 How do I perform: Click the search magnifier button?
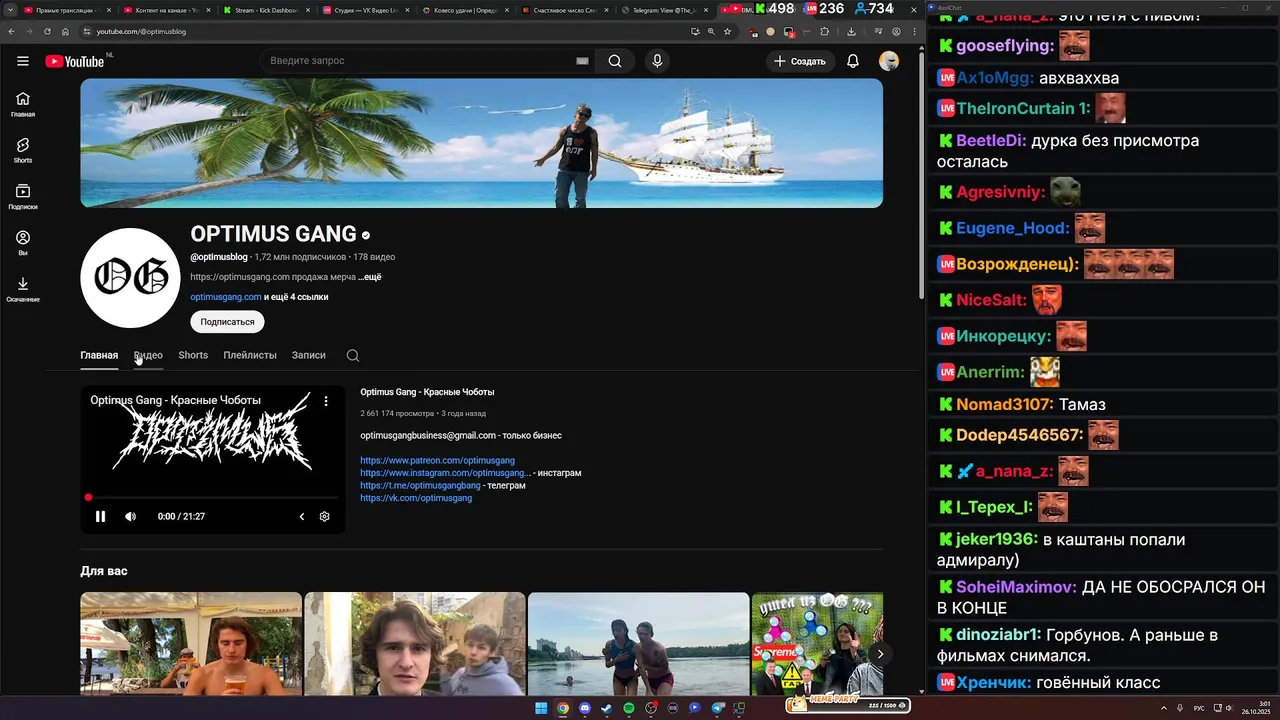click(x=615, y=61)
